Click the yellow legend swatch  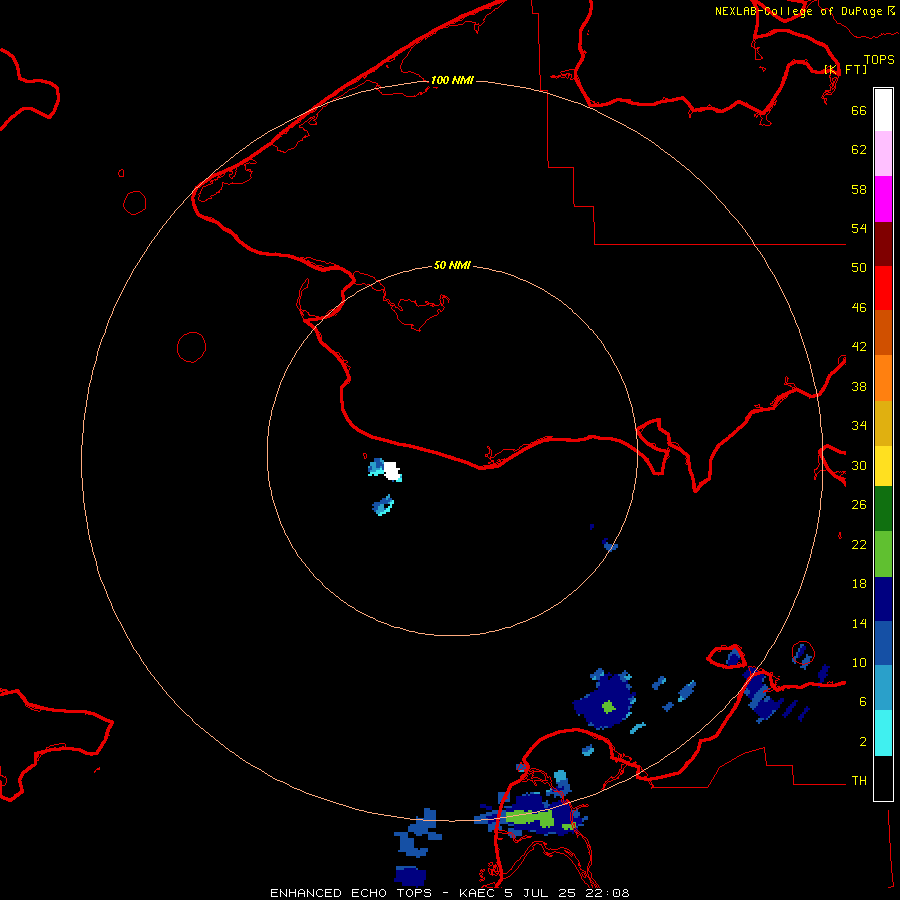click(x=883, y=466)
